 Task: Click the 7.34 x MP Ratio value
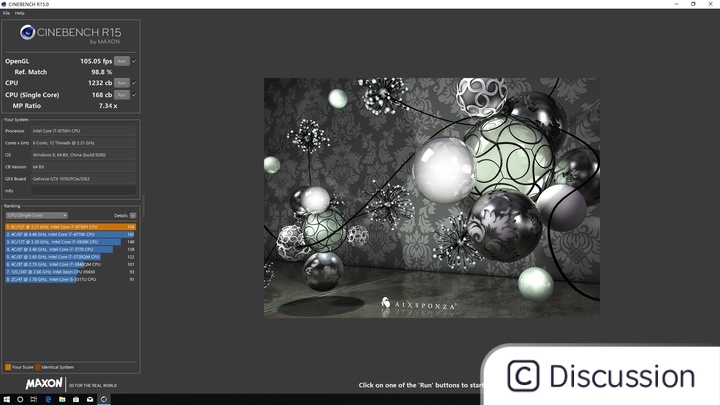[x=108, y=106]
